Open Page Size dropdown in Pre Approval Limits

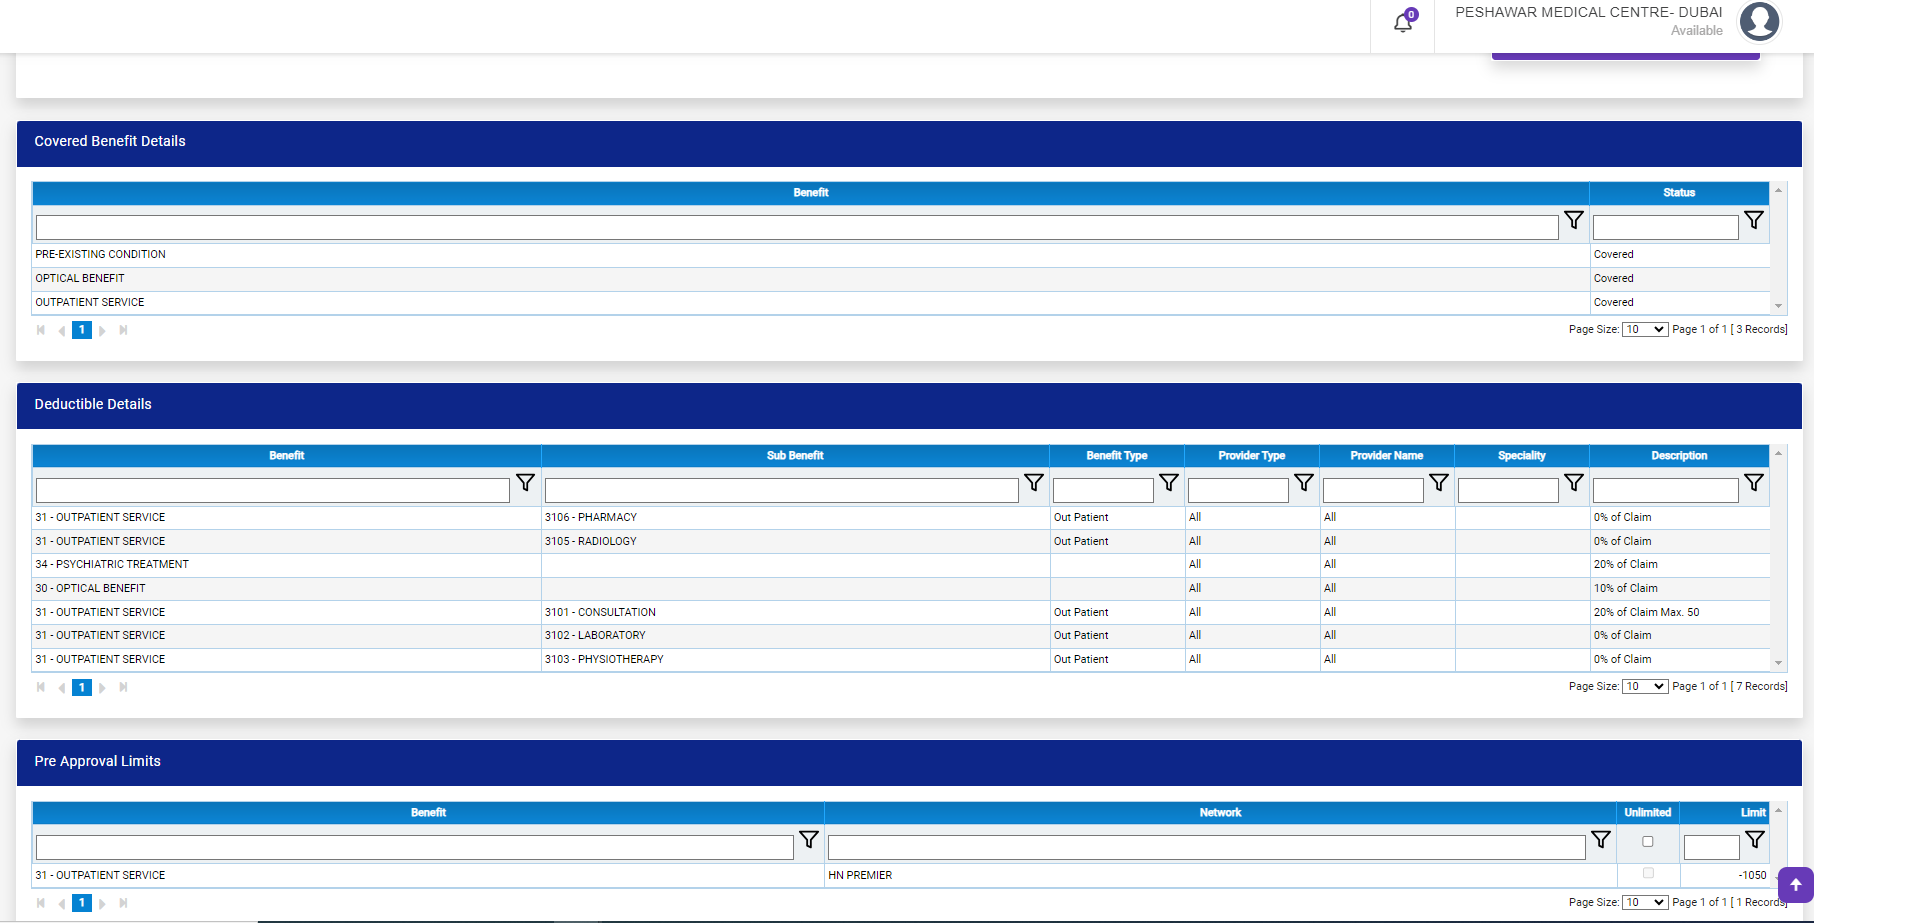click(1644, 903)
